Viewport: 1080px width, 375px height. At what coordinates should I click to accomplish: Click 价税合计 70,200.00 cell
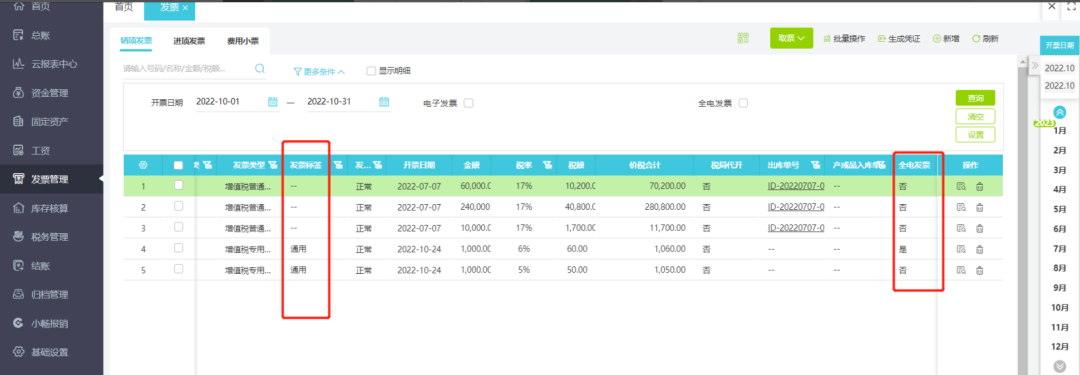[x=667, y=186]
